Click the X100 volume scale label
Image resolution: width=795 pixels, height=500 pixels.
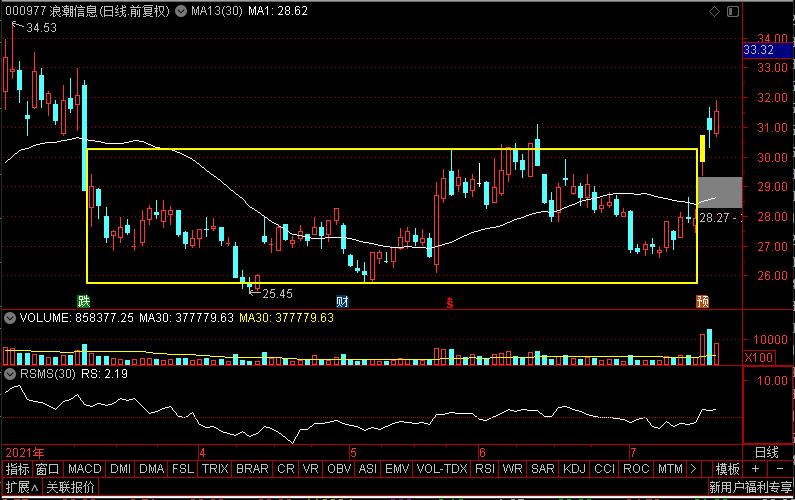[758, 357]
